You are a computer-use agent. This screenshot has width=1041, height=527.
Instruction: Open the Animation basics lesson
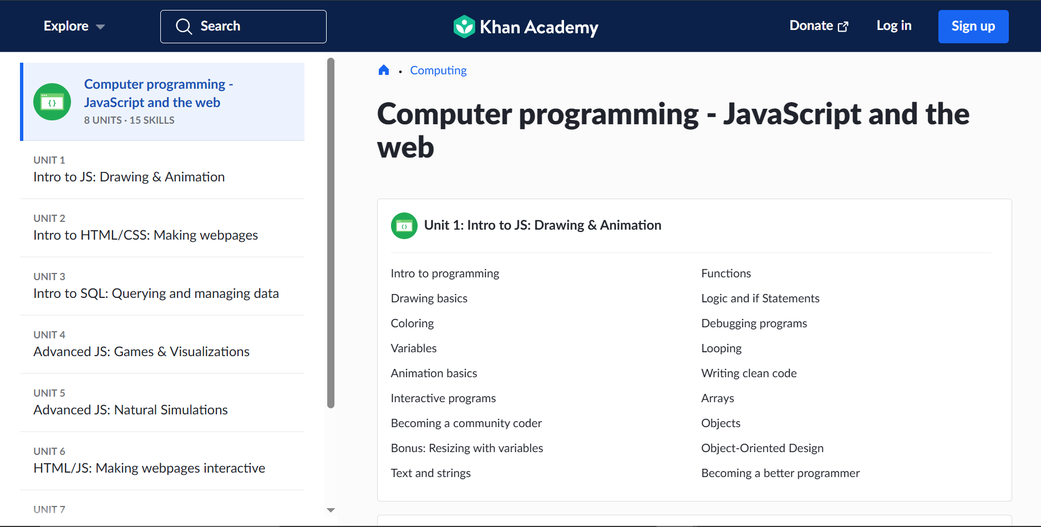(434, 373)
